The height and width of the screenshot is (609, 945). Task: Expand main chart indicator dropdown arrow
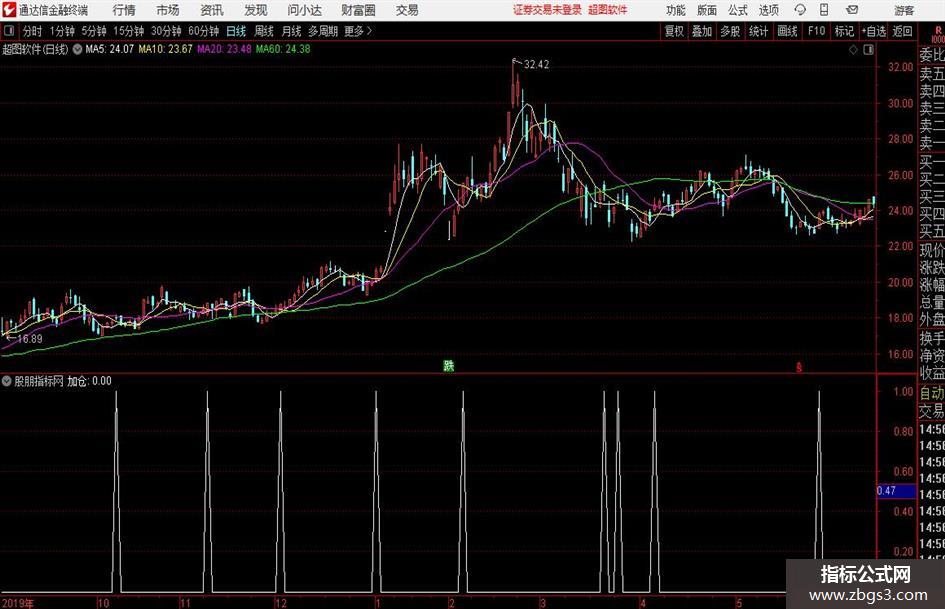(x=77, y=49)
